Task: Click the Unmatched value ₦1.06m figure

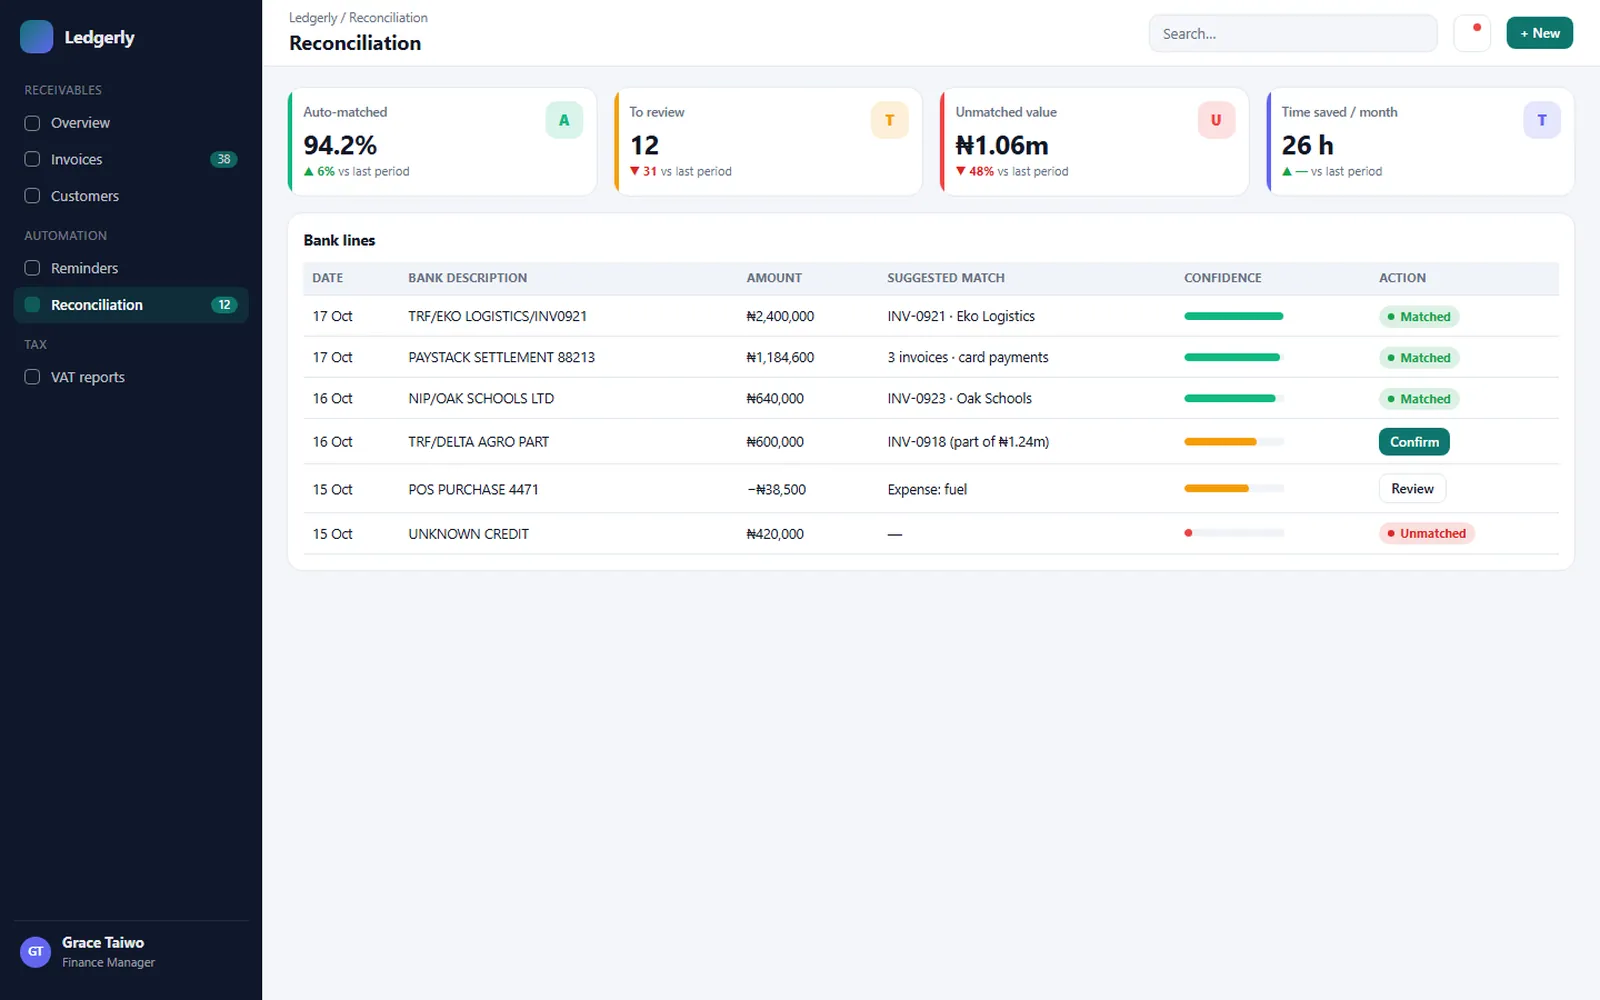Action: (x=1002, y=145)
